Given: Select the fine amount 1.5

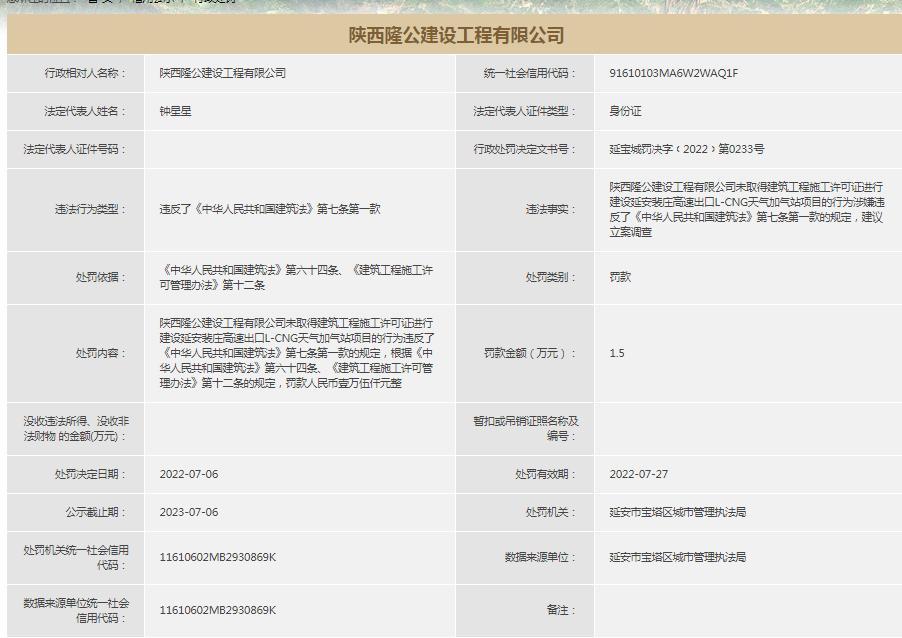Looking at the screenshot, I should tap(617, 353).
